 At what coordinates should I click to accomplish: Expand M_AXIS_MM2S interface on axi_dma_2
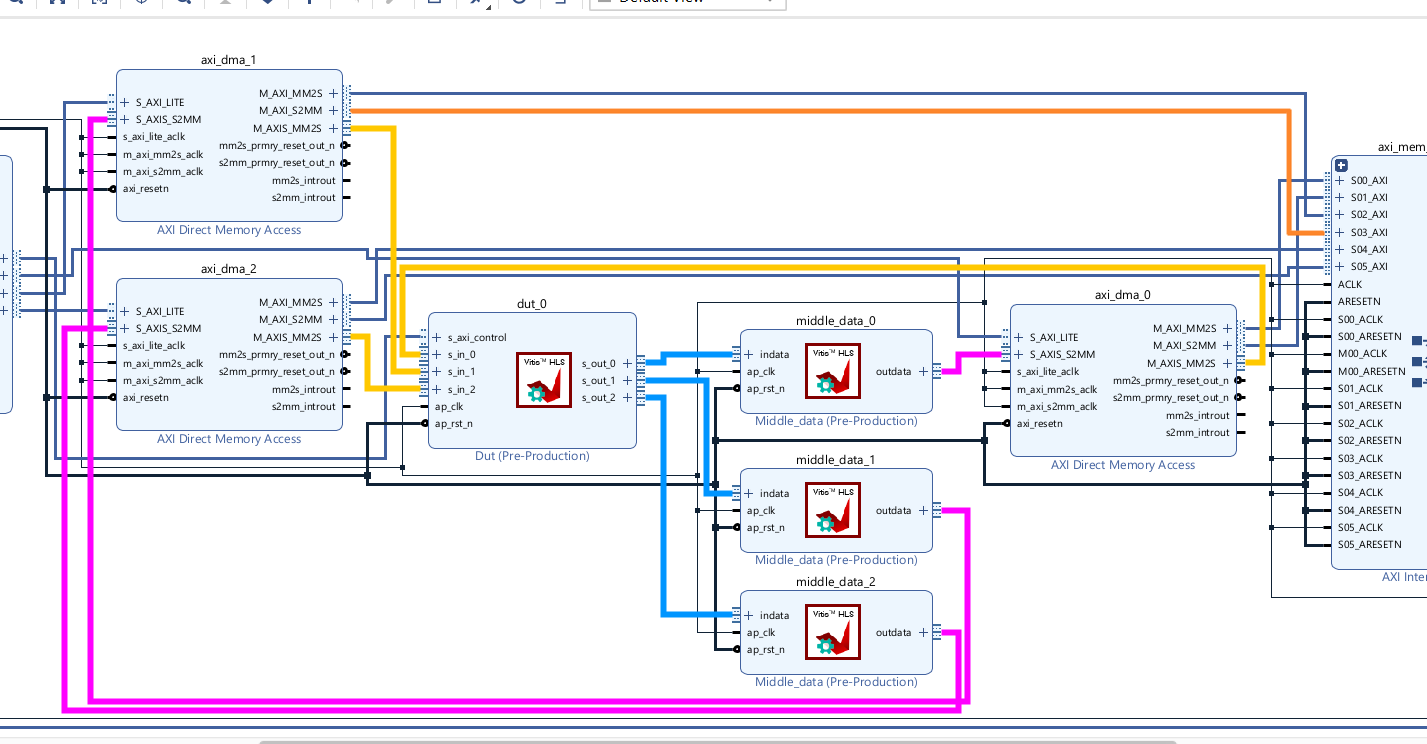[x=334, y=337]
